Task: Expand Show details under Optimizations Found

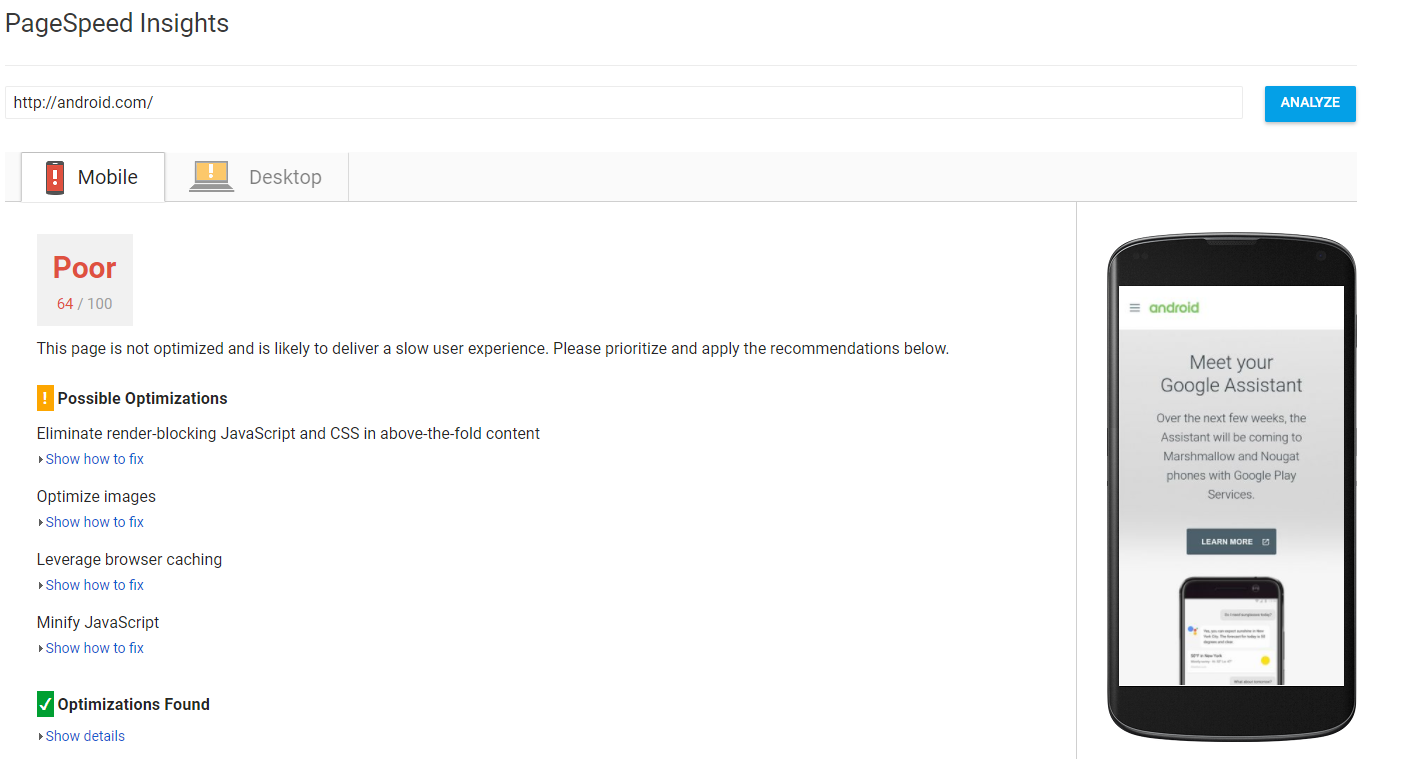Action: pyautogui.click(x=85, y=736)
